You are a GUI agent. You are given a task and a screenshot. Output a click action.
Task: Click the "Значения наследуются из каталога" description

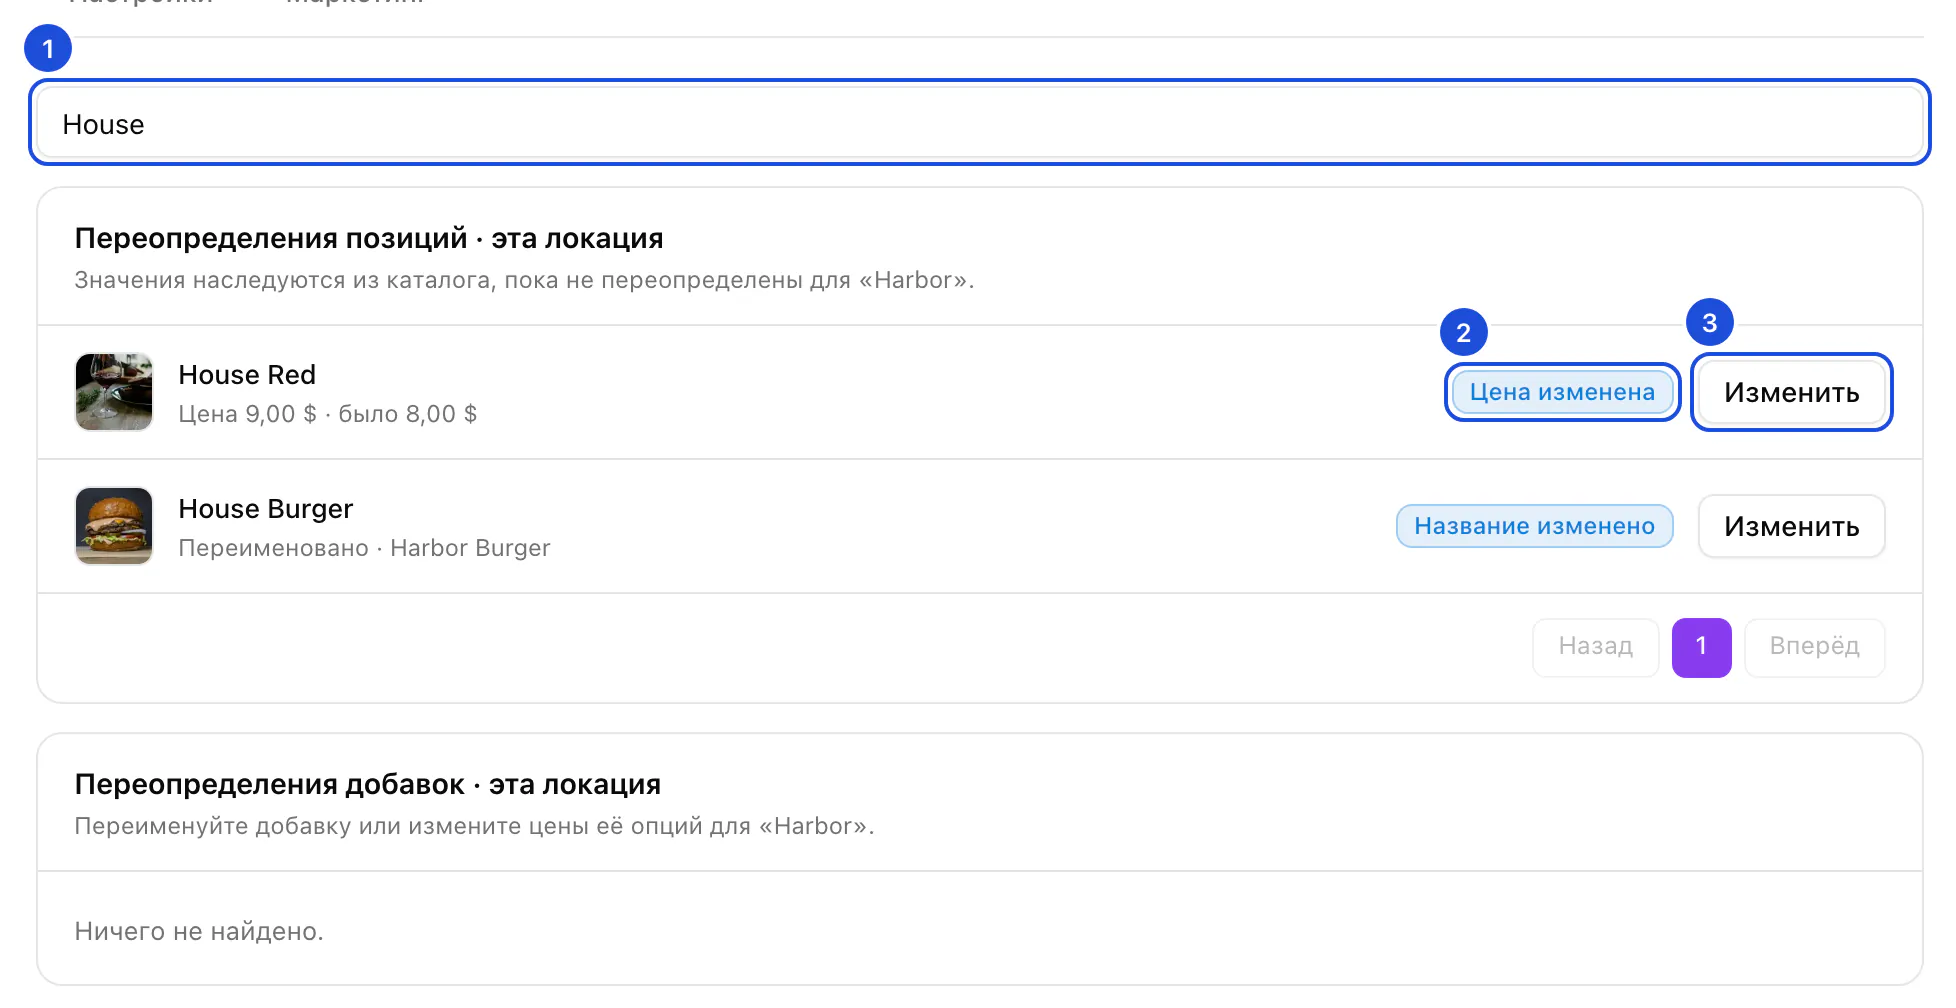pos(524,280)
